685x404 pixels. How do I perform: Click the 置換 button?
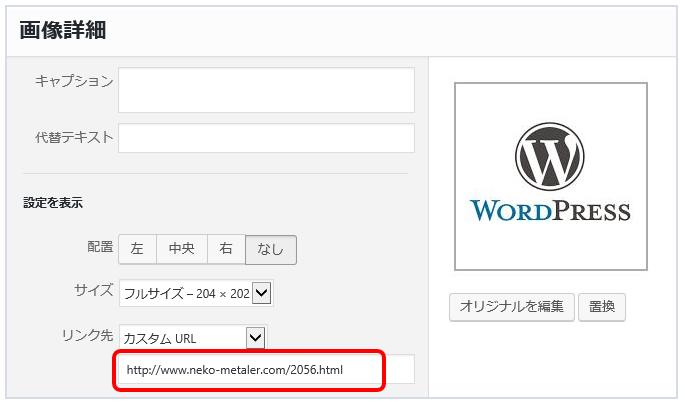point(602,307)
